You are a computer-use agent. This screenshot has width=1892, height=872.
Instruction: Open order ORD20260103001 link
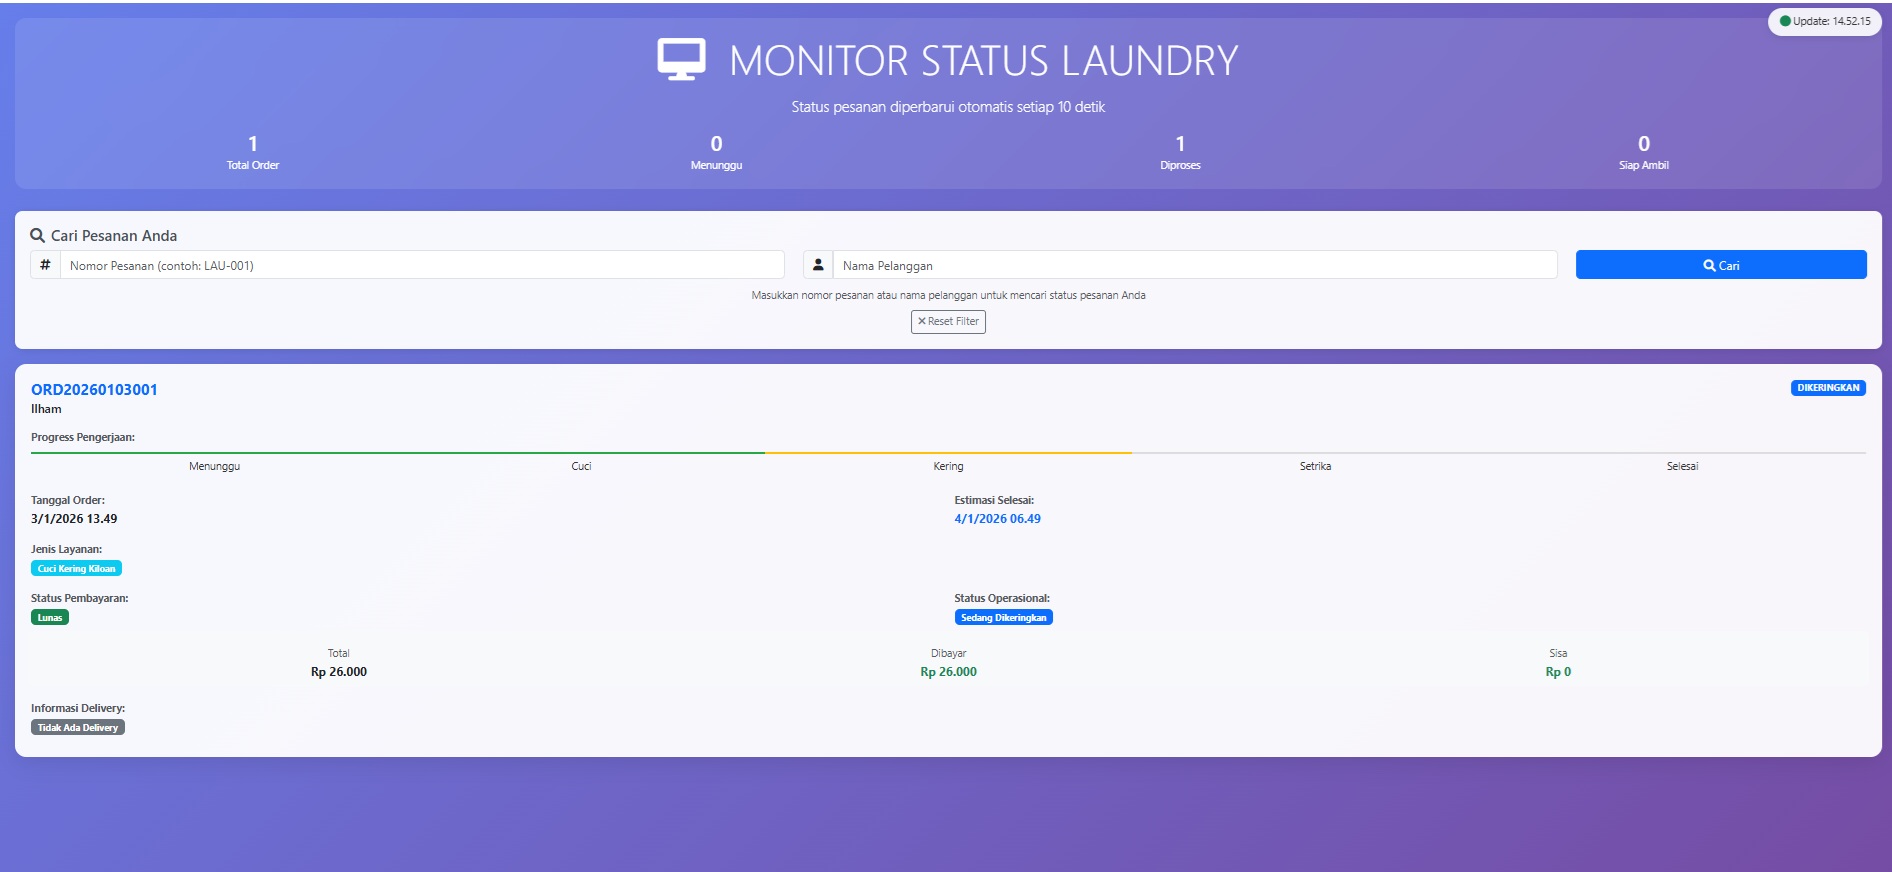(x=94, y=390)
